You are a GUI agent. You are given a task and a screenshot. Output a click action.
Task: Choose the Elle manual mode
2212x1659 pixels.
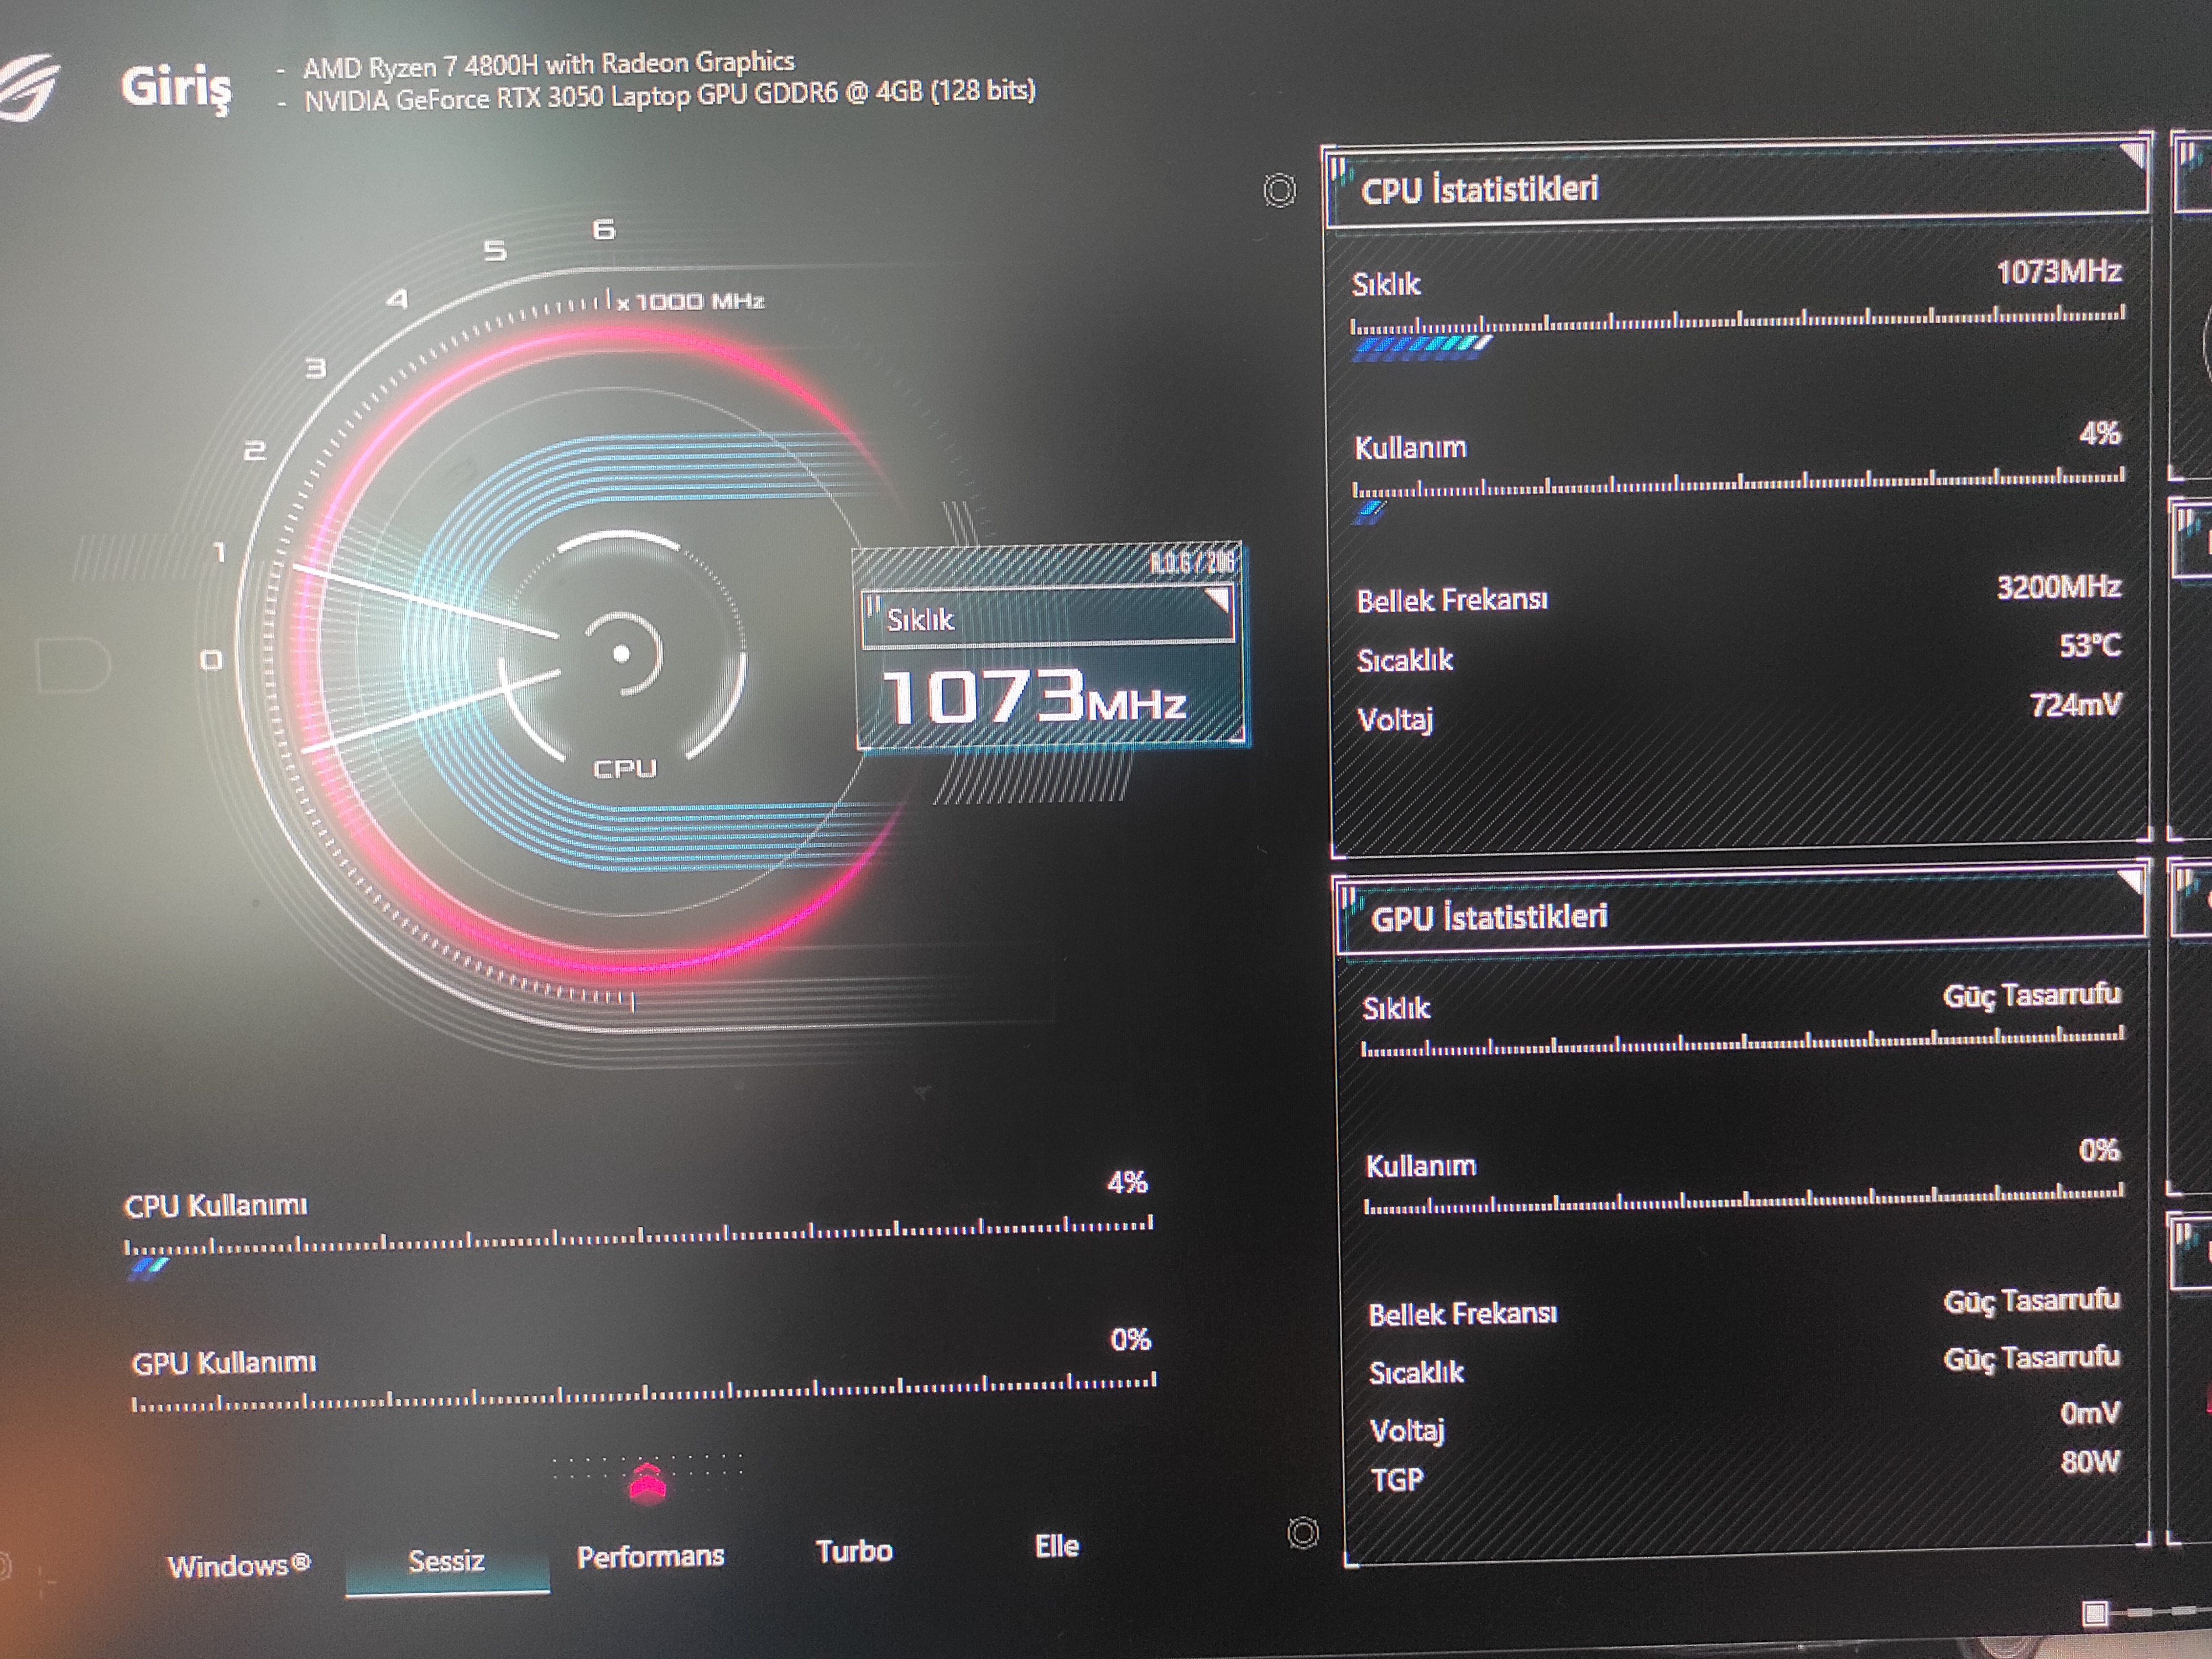1057,1546
